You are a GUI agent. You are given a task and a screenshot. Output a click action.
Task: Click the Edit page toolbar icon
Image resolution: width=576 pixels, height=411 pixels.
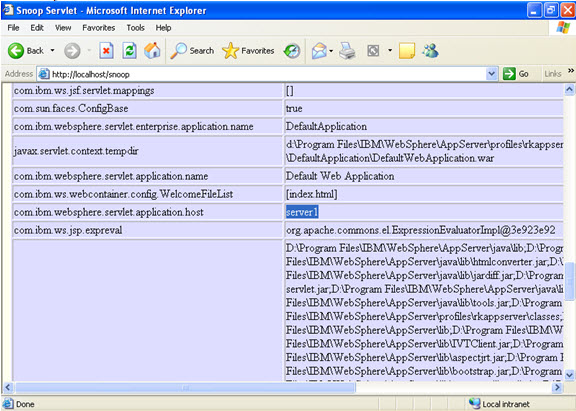(x=373, y=51)
